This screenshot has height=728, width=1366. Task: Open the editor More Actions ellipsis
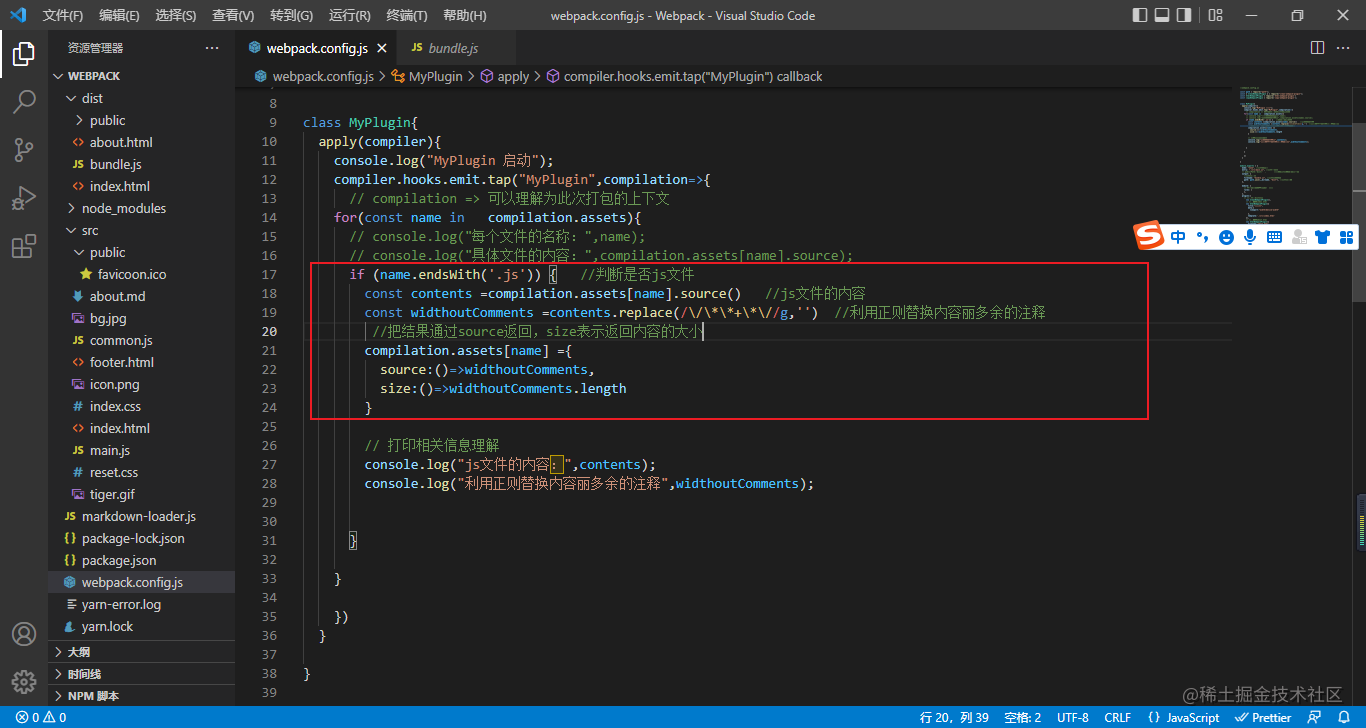tap(1345, 48)
